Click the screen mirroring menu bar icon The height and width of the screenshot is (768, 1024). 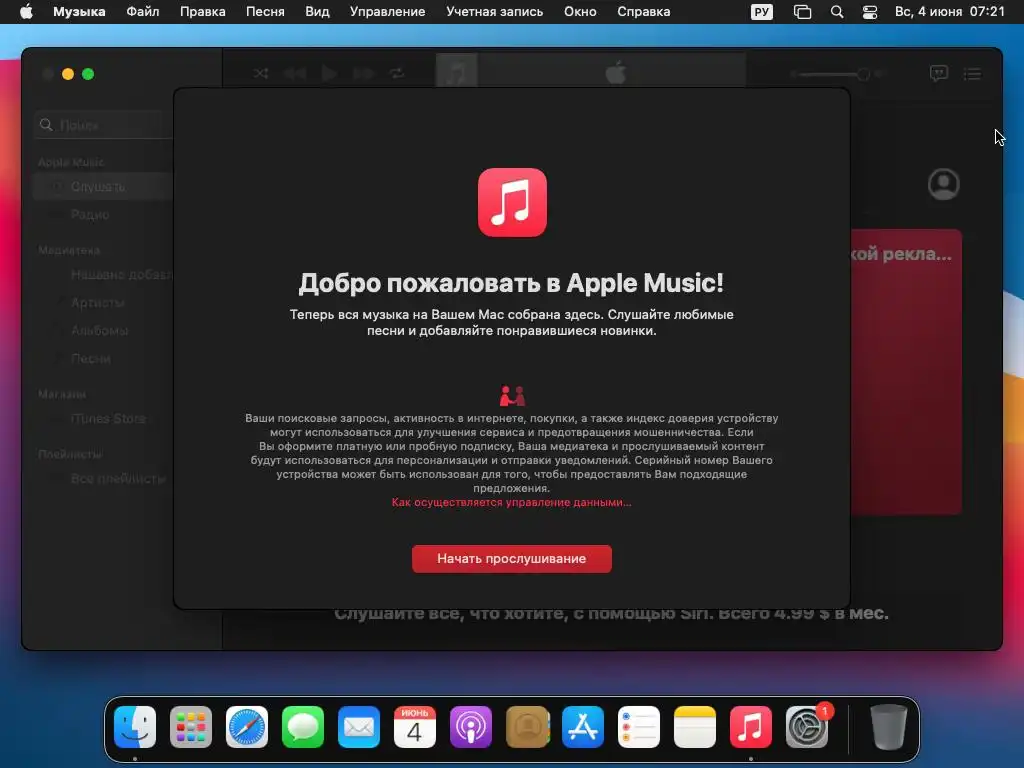tap(802, 12)
